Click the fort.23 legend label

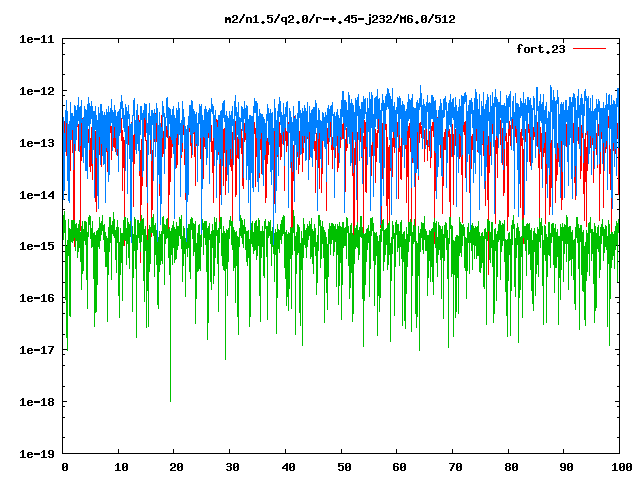541,49
